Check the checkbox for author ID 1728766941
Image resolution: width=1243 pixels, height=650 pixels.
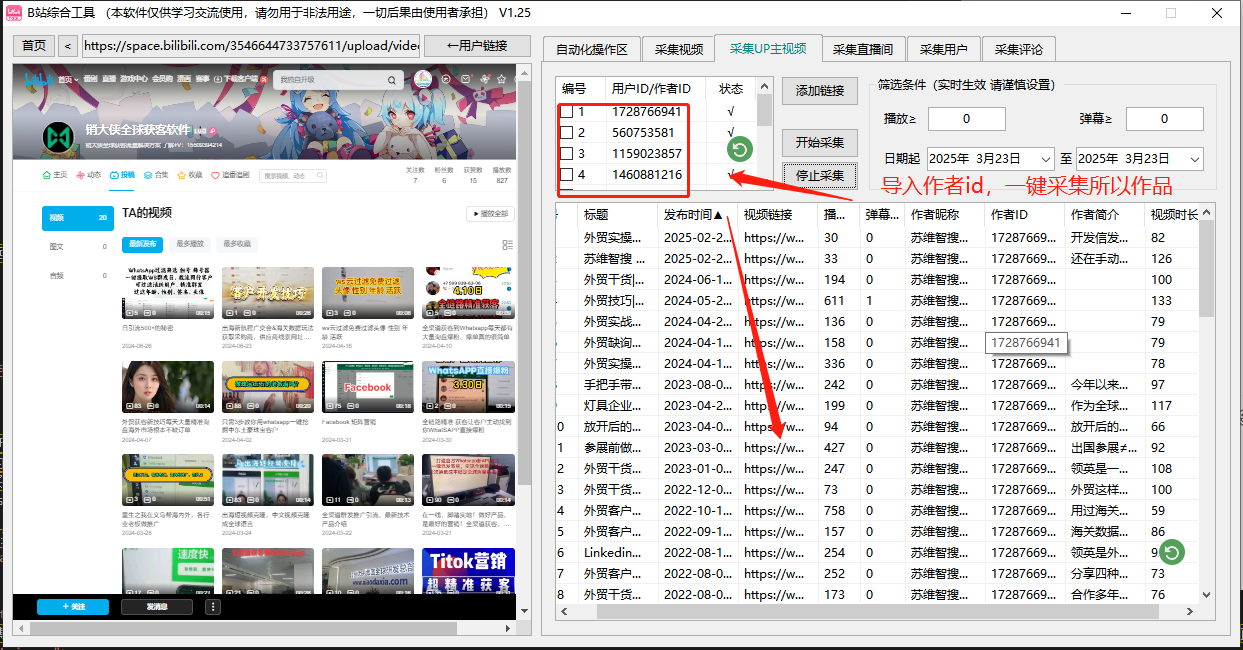567,111
